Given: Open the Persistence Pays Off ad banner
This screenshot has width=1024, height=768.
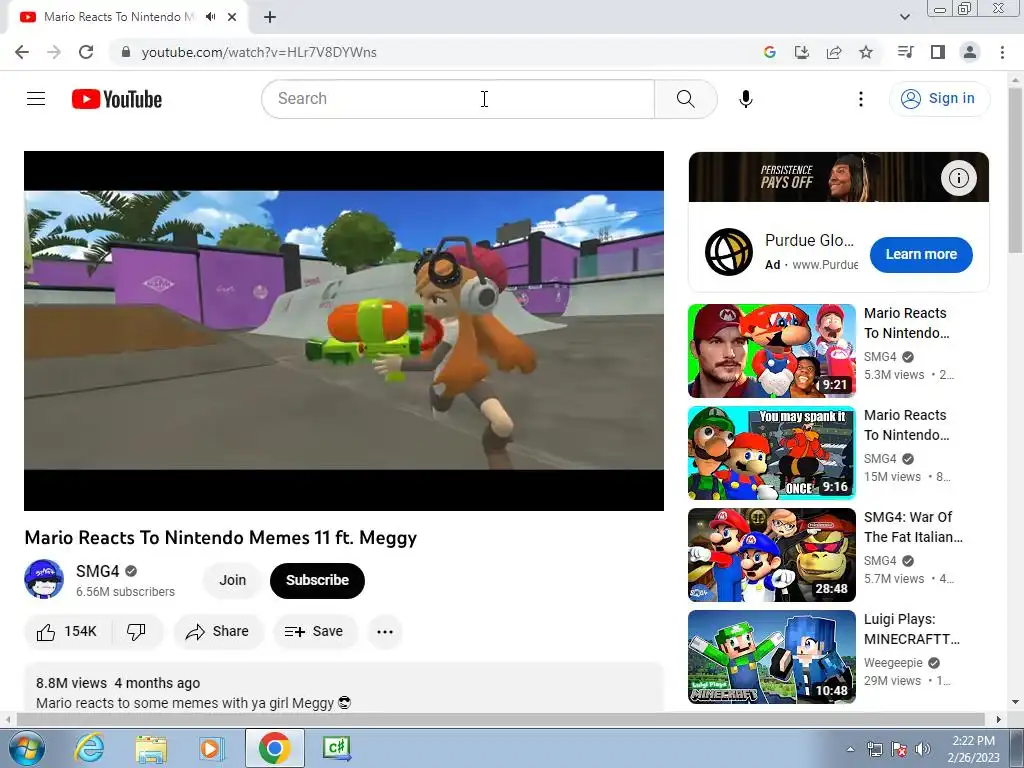Looking at the screenshot, I should [x=839, y=177].
